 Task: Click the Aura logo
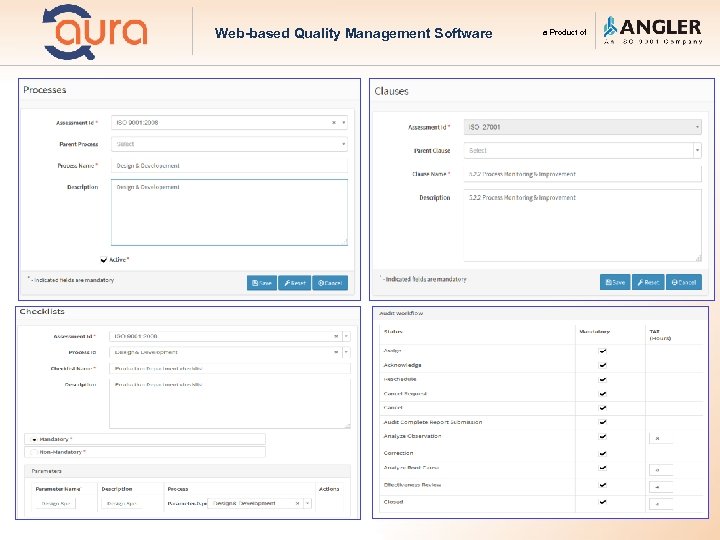(x=95, y=32)
